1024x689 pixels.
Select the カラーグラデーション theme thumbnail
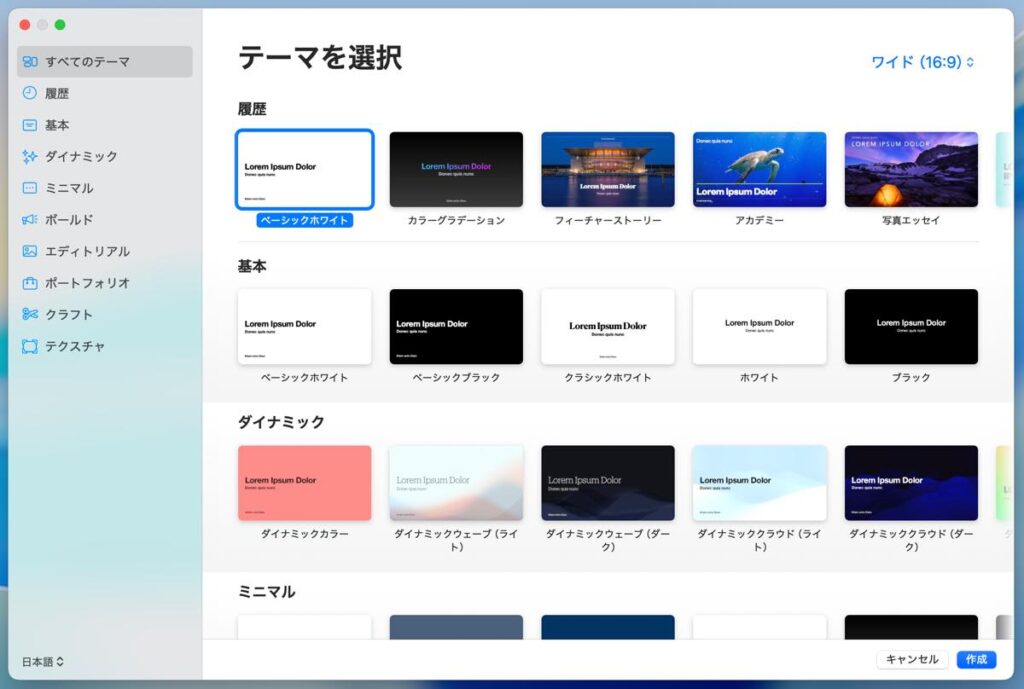tap(456, 169)
